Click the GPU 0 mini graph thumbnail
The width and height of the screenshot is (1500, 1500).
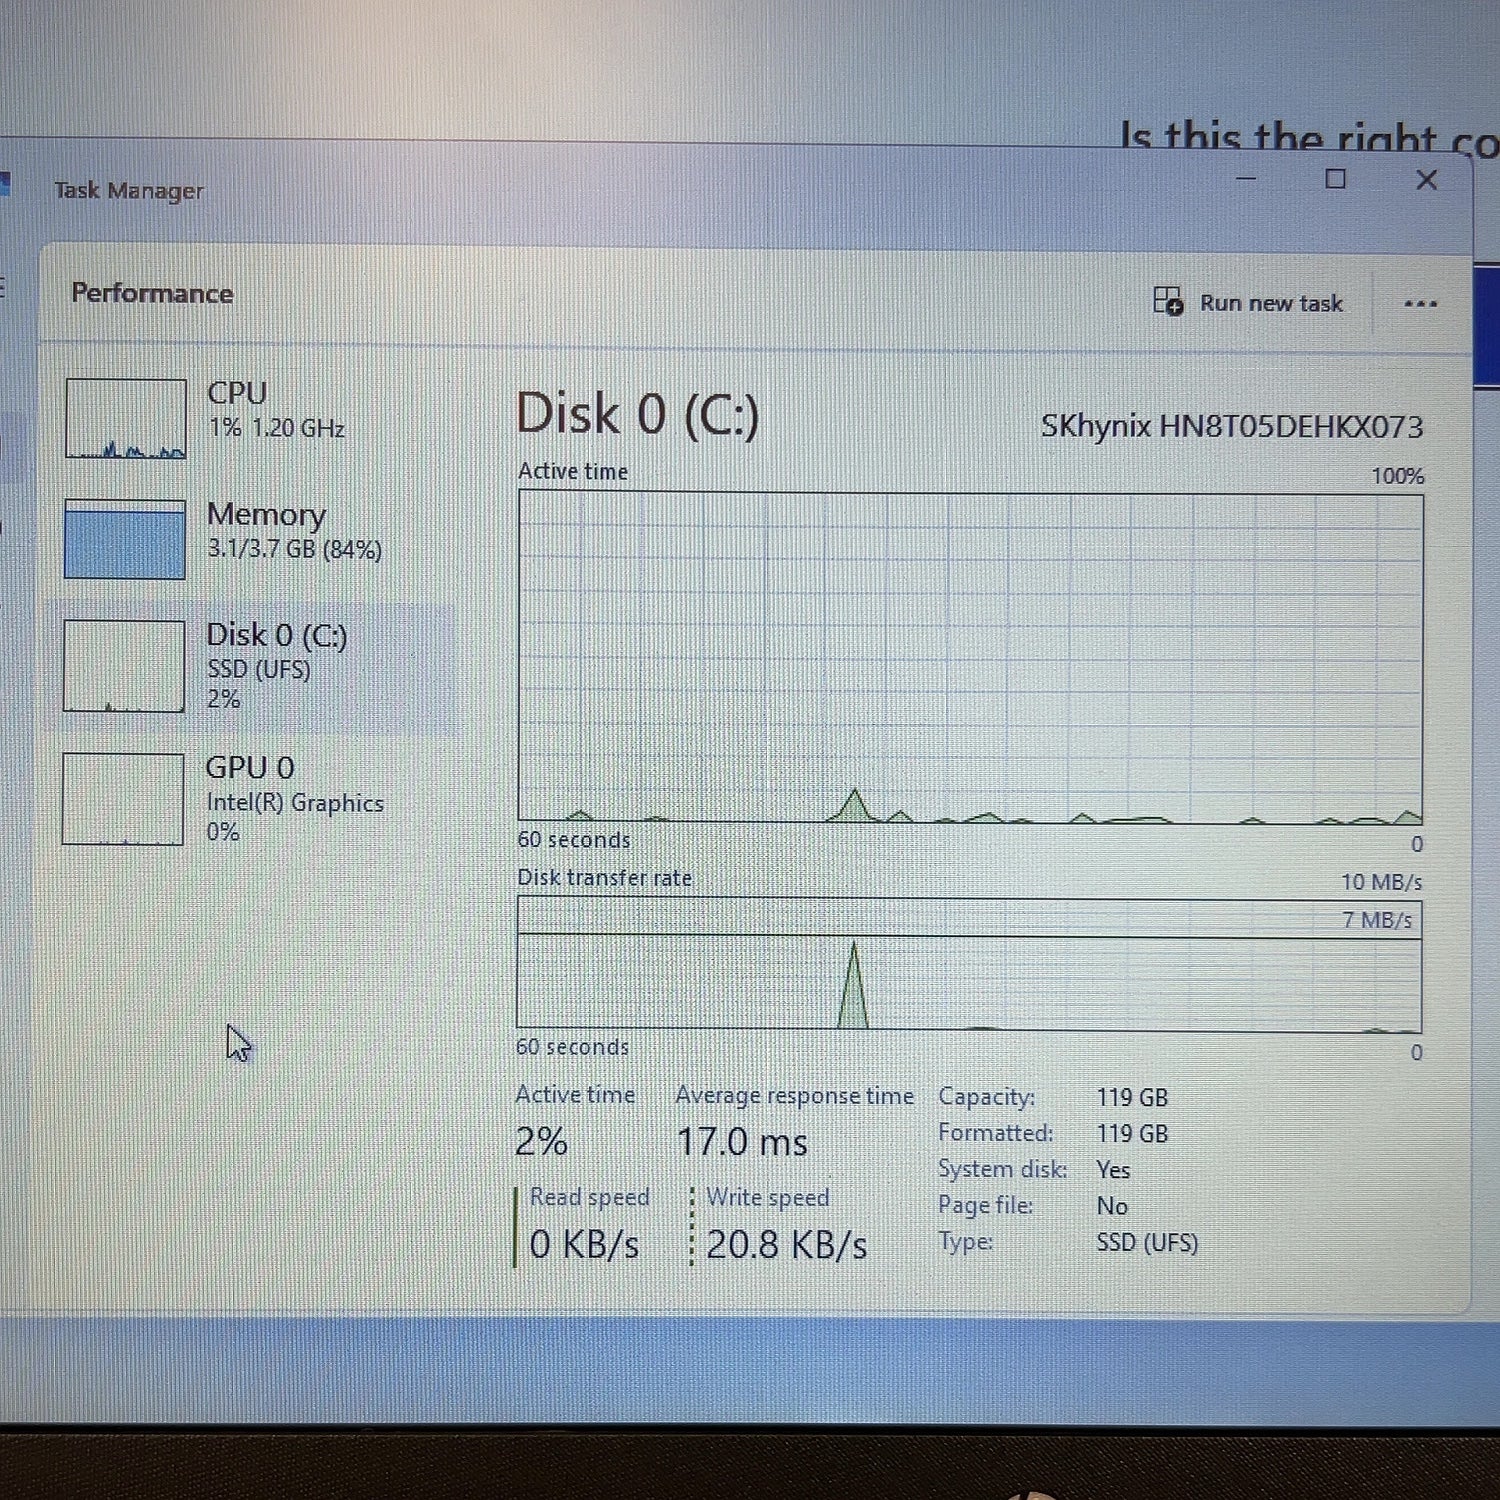click(123, 798)
